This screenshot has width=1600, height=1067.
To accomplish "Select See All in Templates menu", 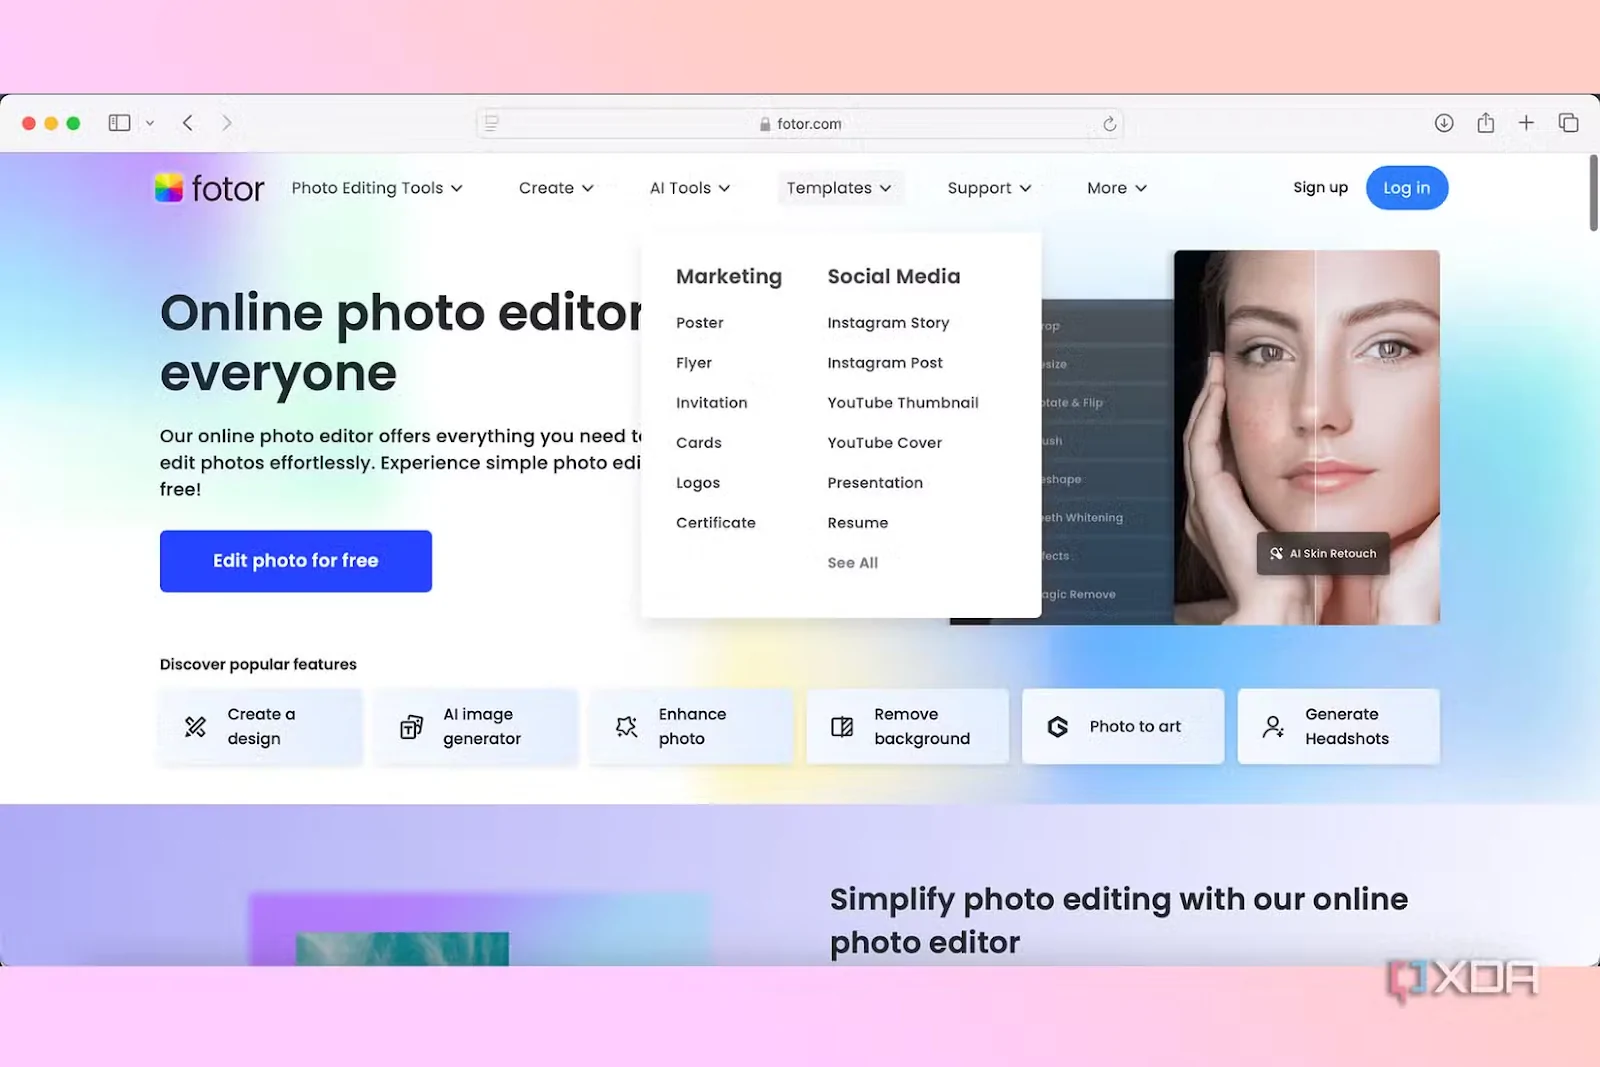I will [x=852, y=562].
